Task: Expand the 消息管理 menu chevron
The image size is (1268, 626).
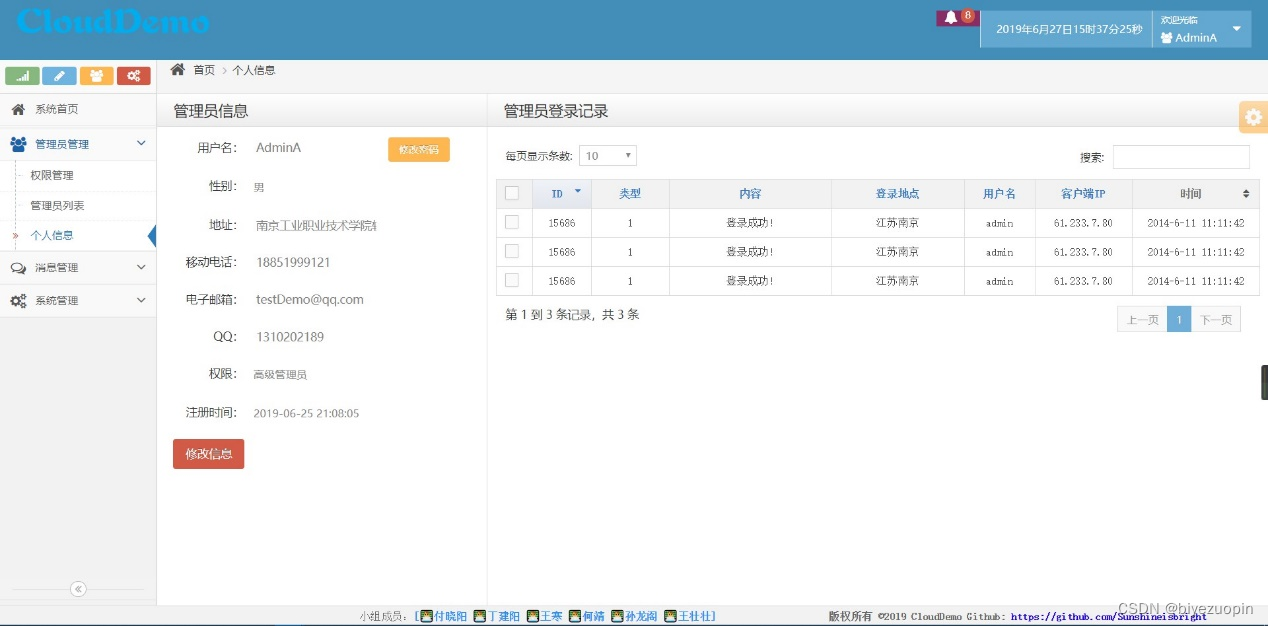Action: pyautogui.click(x=141, y=268)
